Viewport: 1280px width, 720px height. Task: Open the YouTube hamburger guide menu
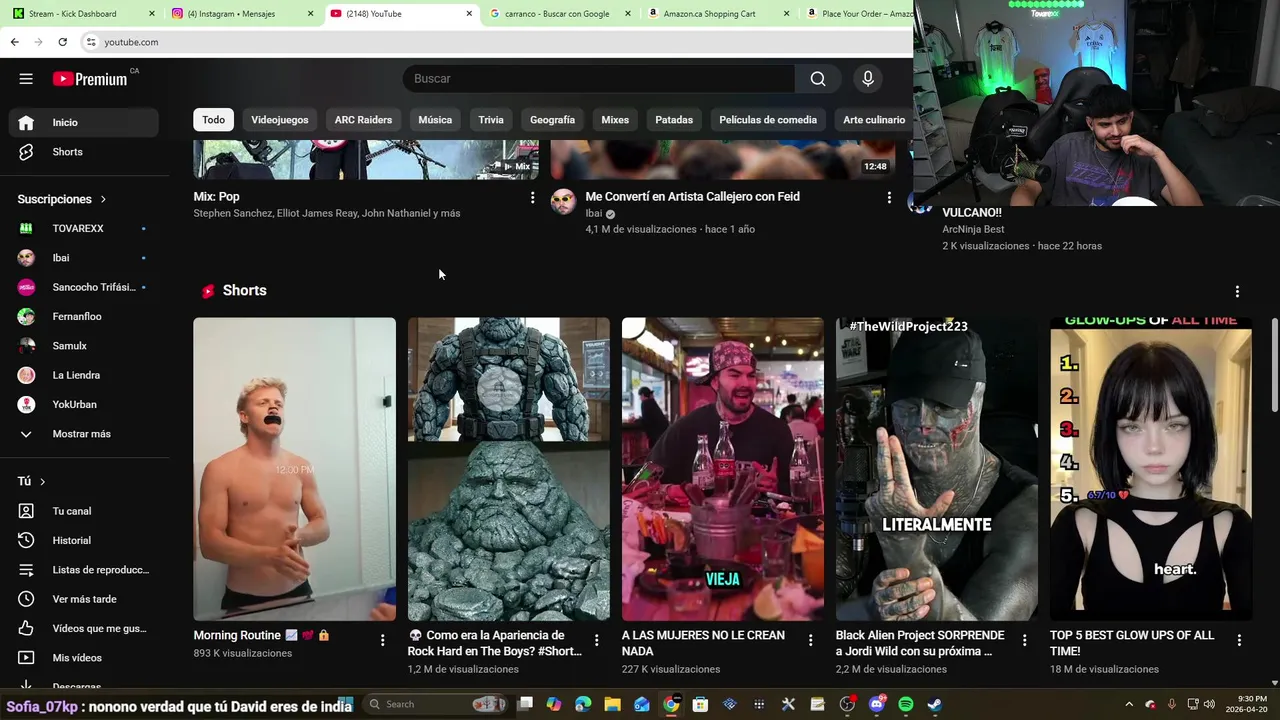click(26, 79)
